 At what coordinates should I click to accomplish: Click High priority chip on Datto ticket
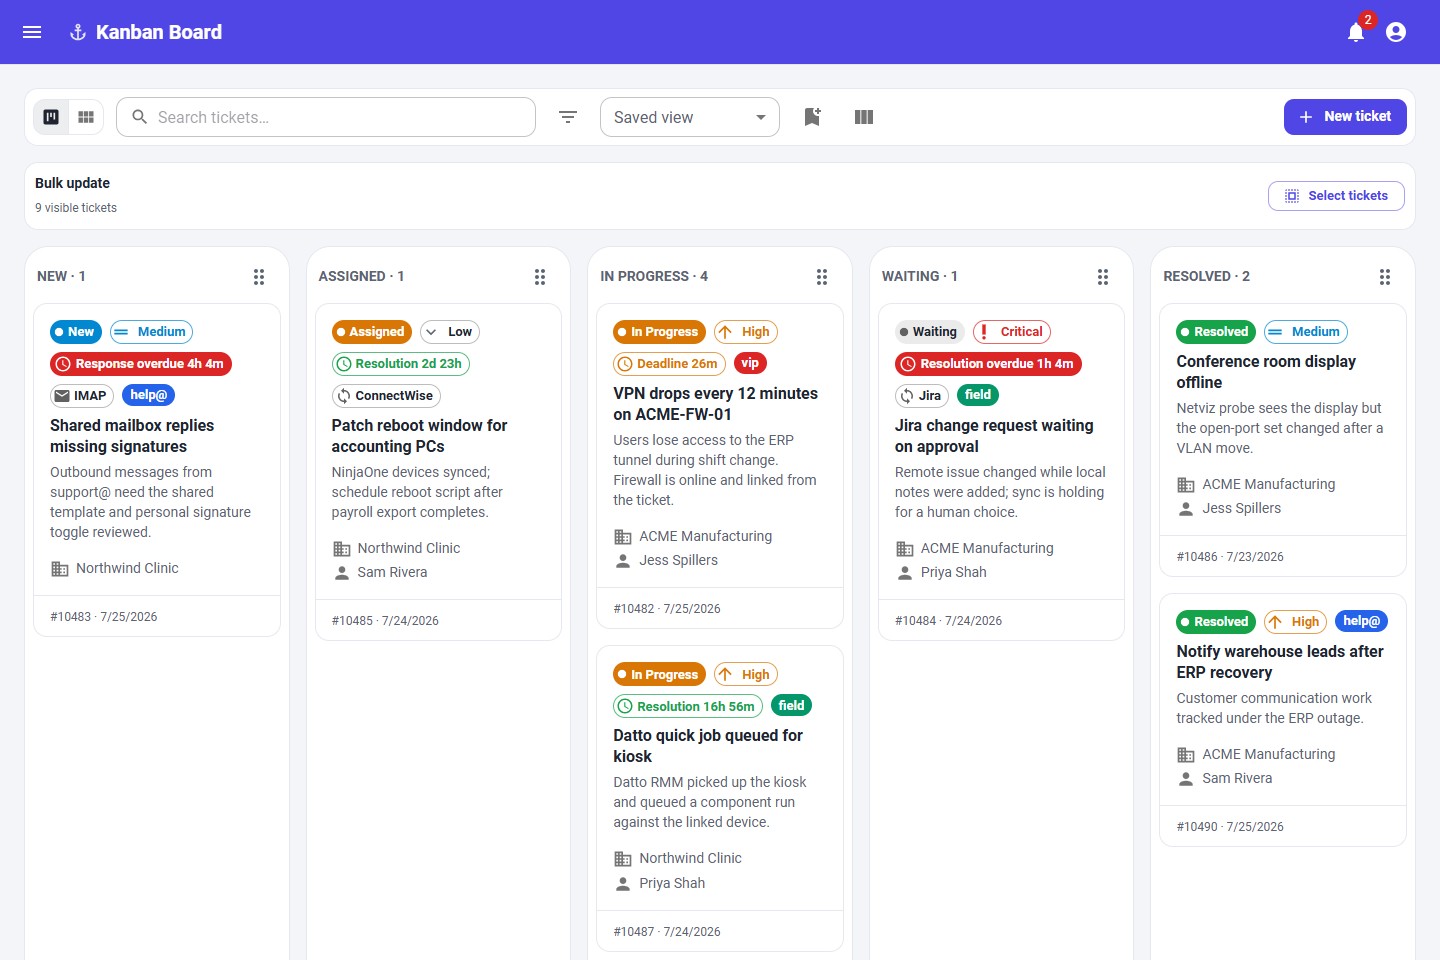click(746, 675)
